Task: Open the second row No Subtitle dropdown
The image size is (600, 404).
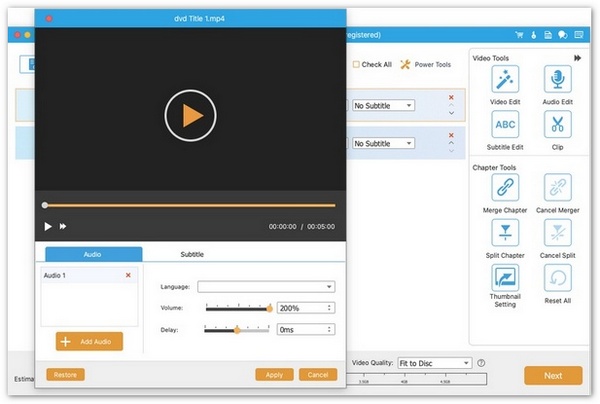Action: pyautogui.click(x=383, y=143)
